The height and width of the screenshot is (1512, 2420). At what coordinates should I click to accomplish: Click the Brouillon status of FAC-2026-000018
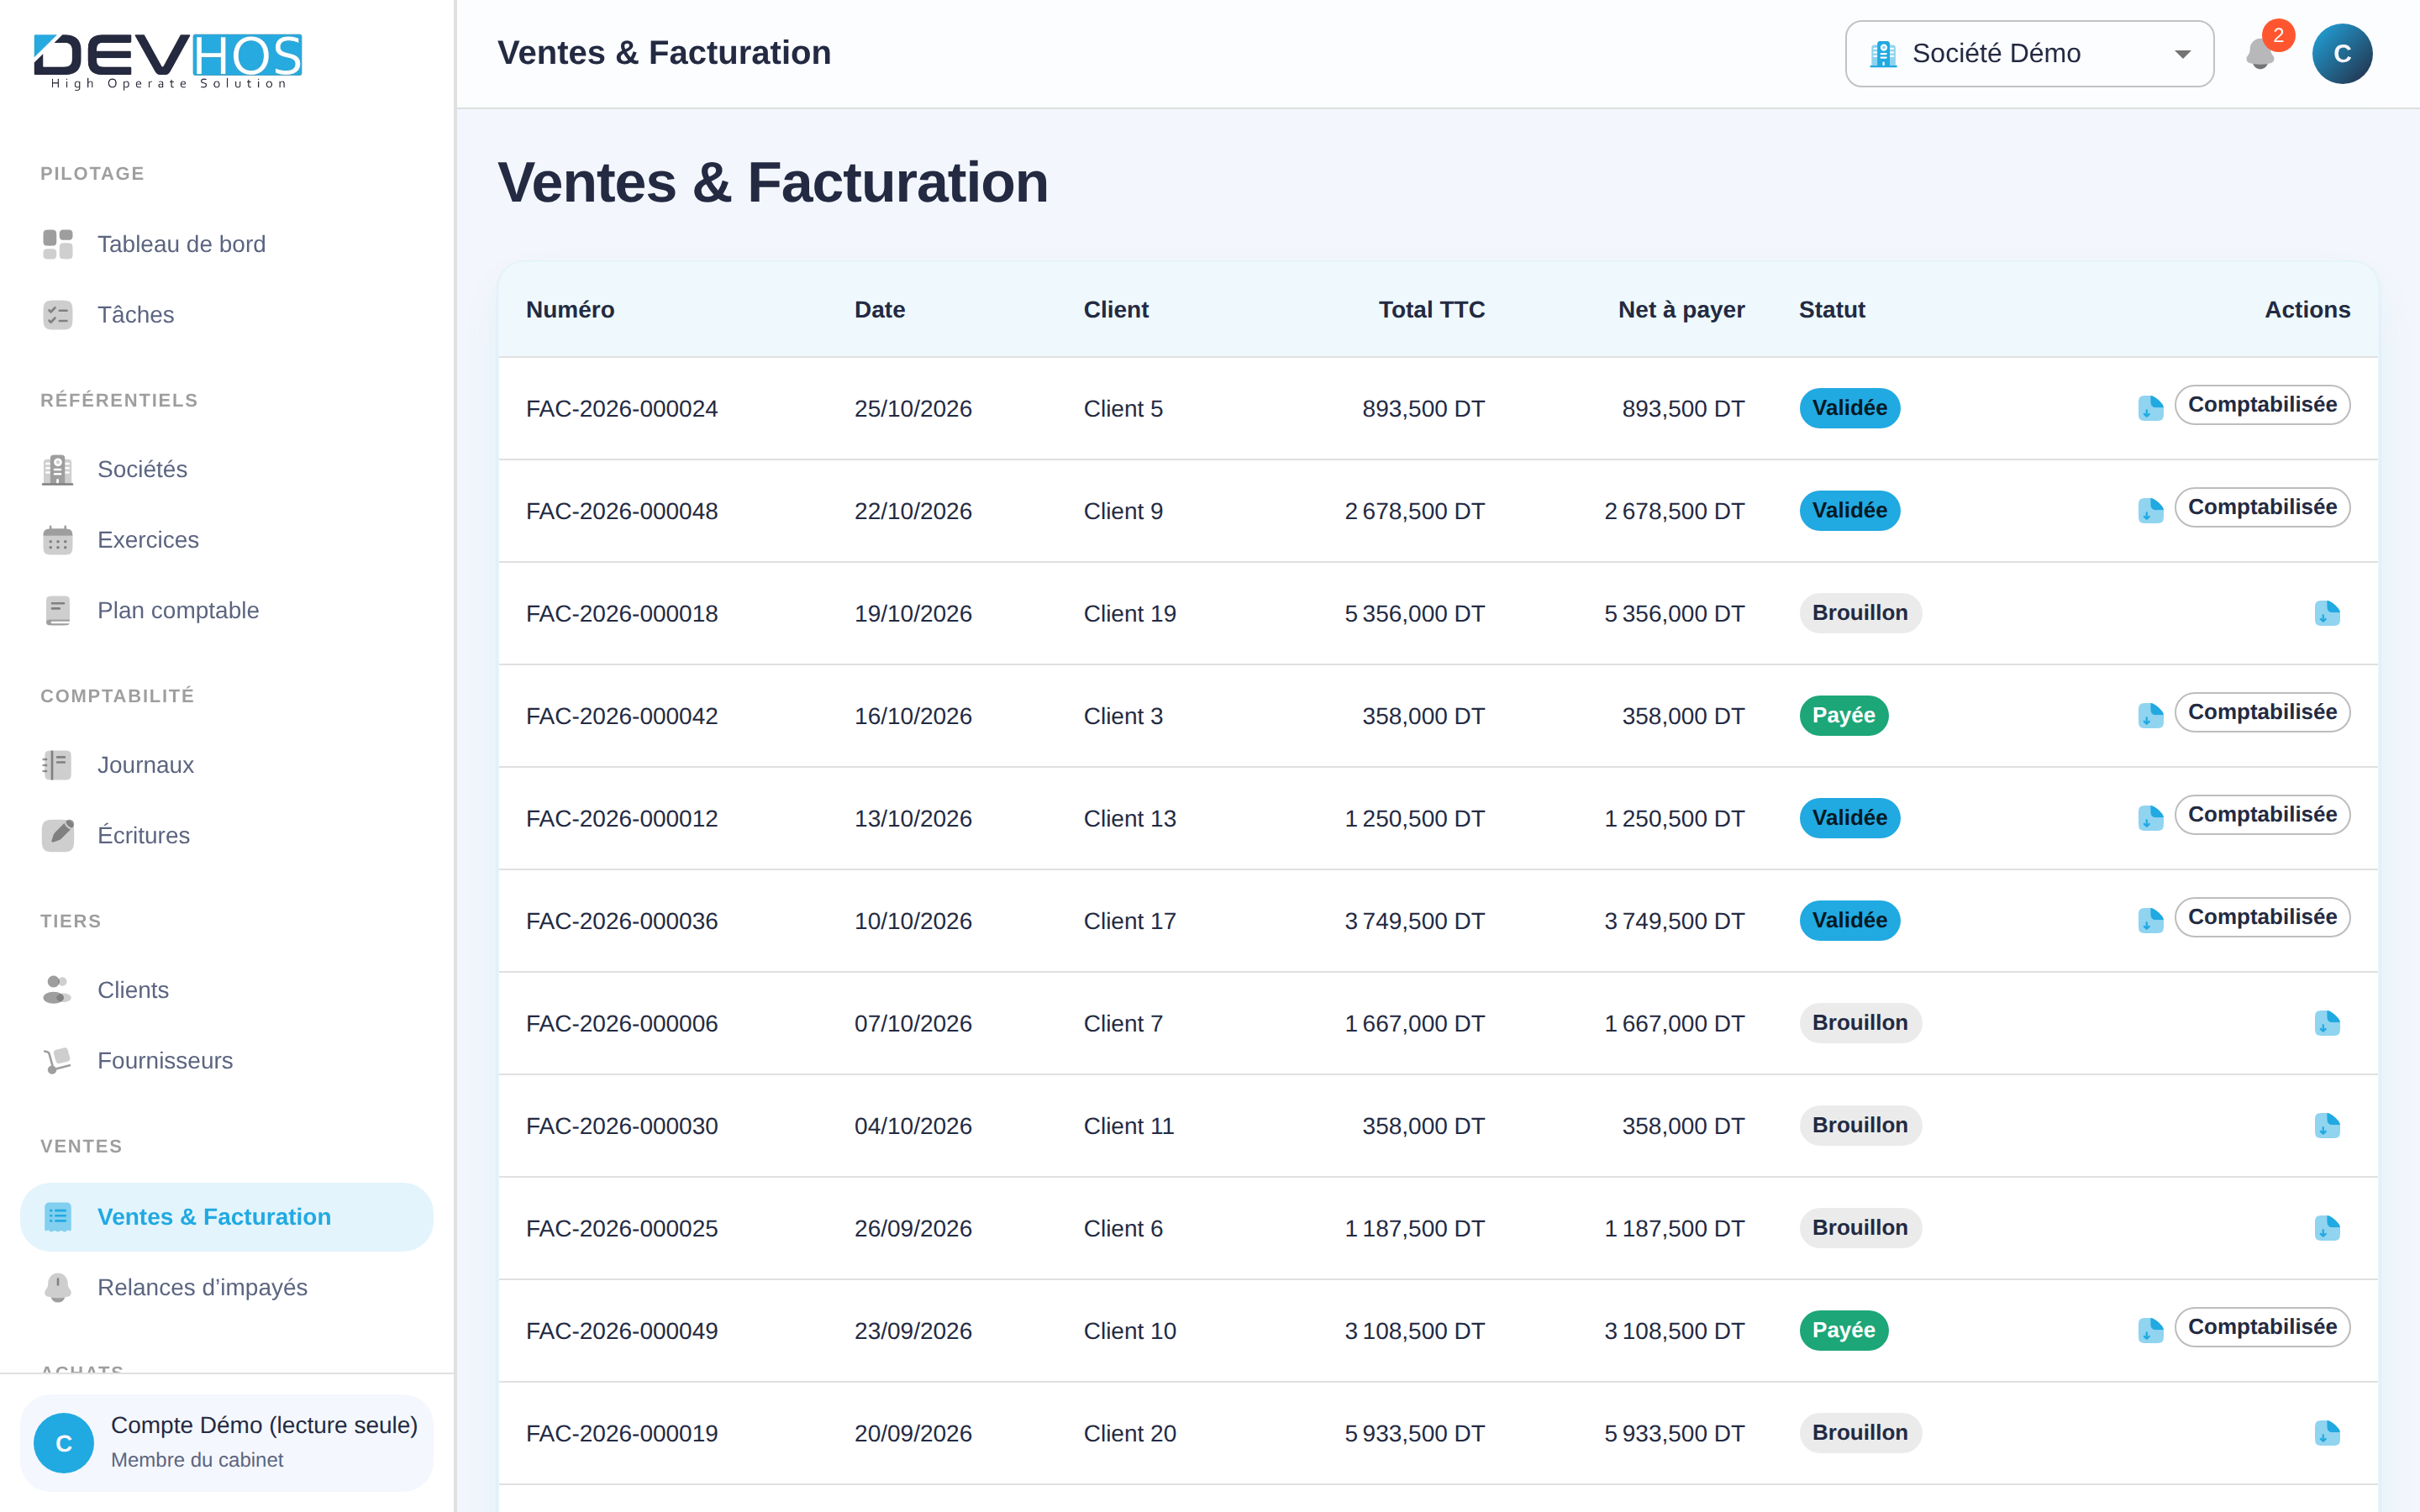[1860, 613]
